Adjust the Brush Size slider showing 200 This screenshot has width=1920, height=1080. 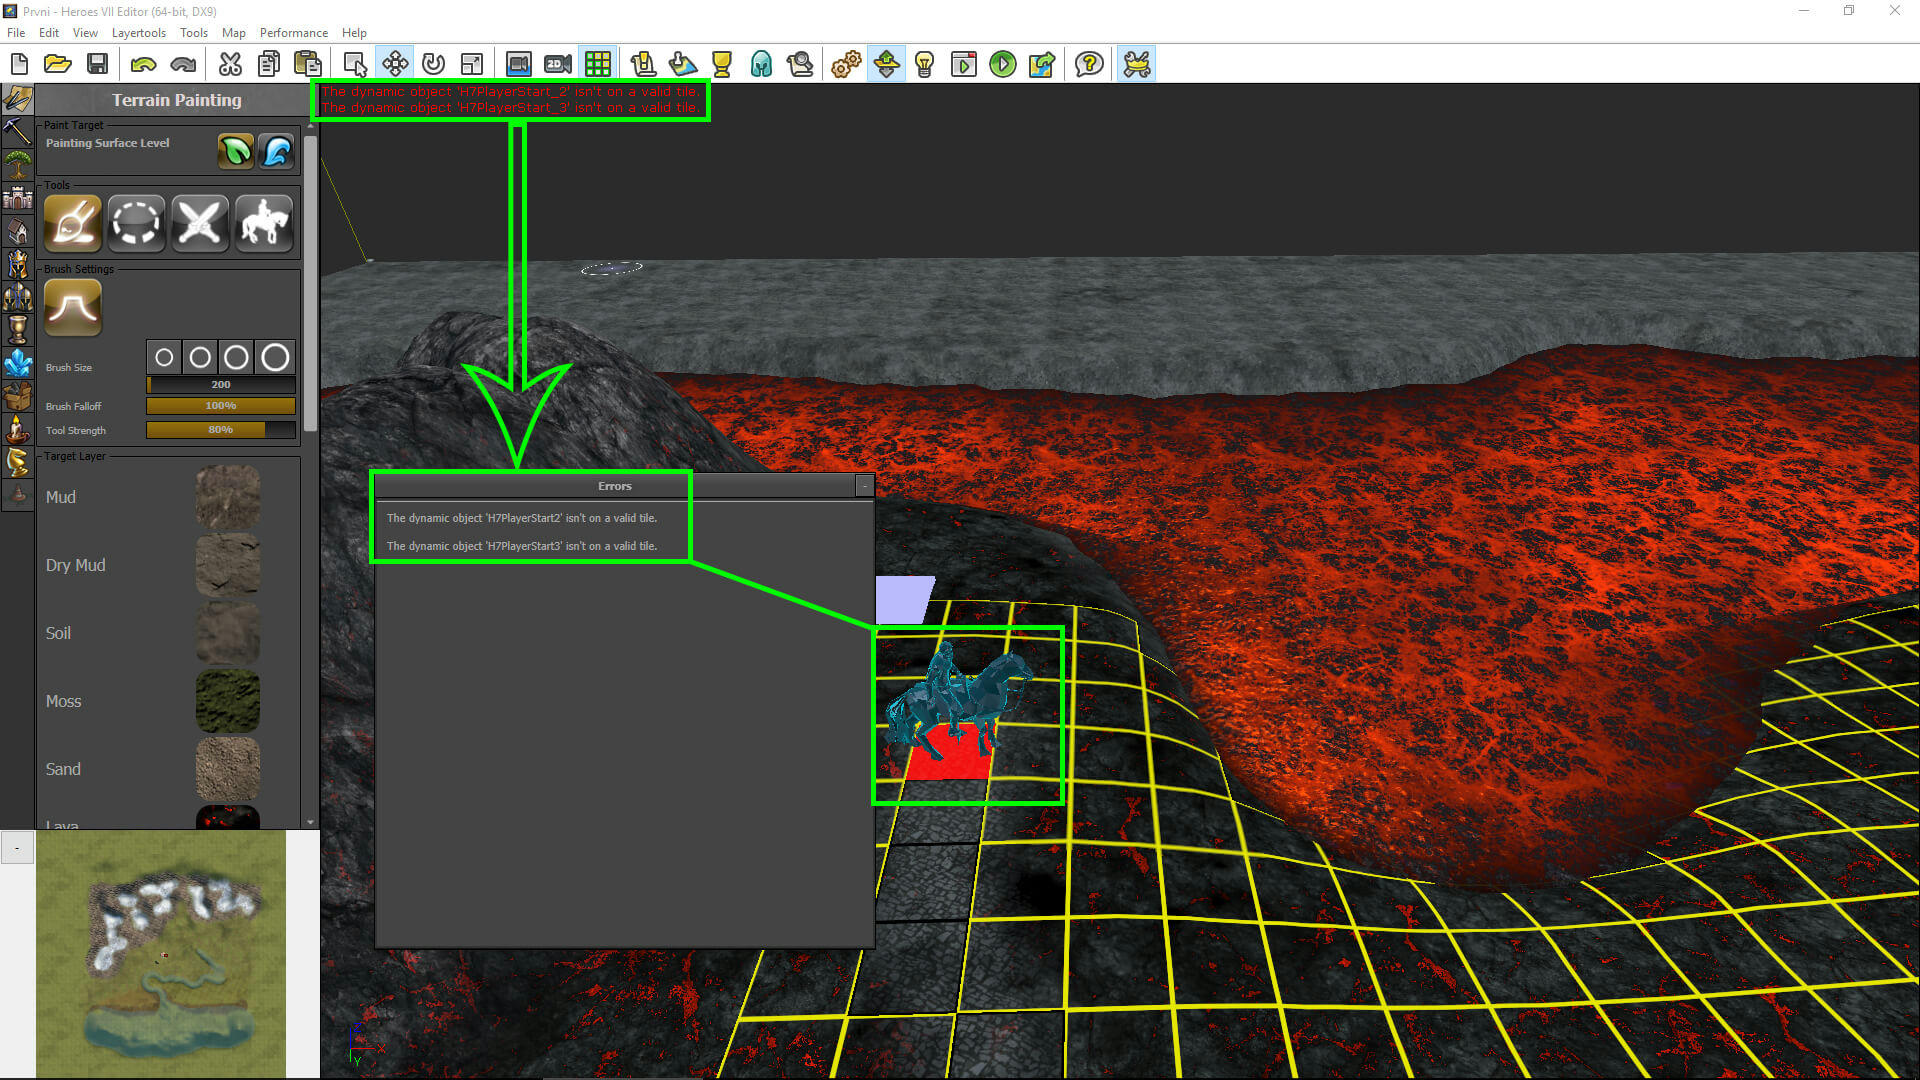(221, 384)
